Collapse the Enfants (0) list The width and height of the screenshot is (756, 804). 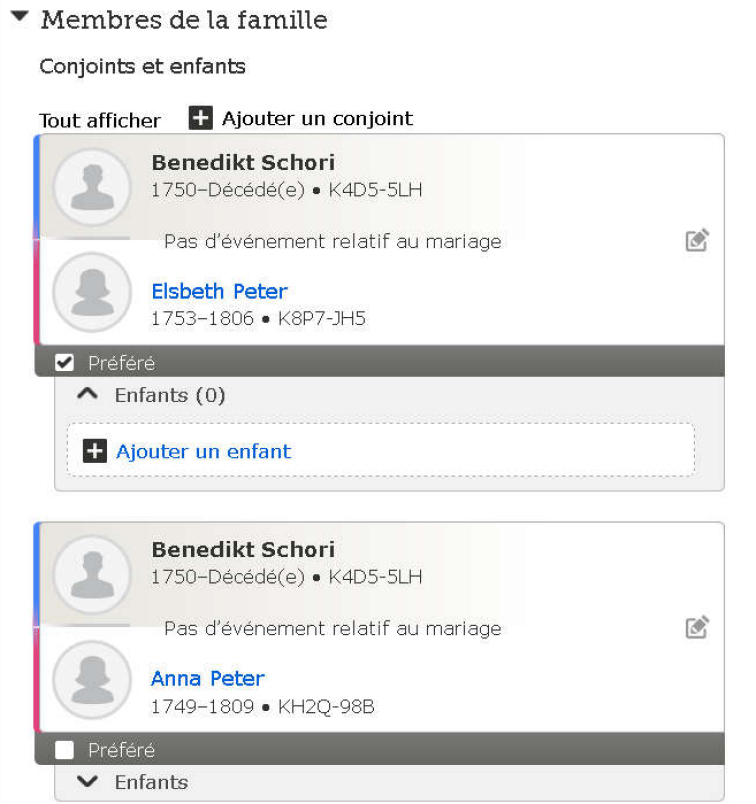(89, 395)
